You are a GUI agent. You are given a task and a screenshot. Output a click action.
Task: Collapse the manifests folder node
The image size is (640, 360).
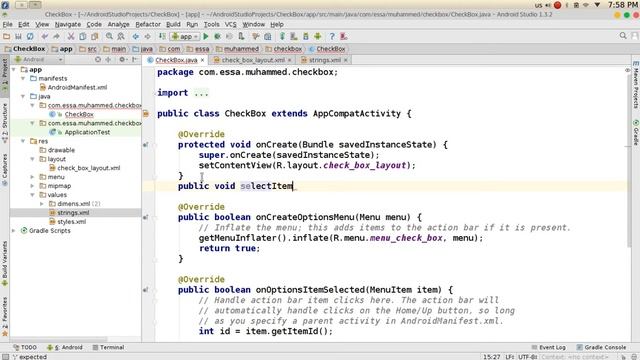coord(23,78)
